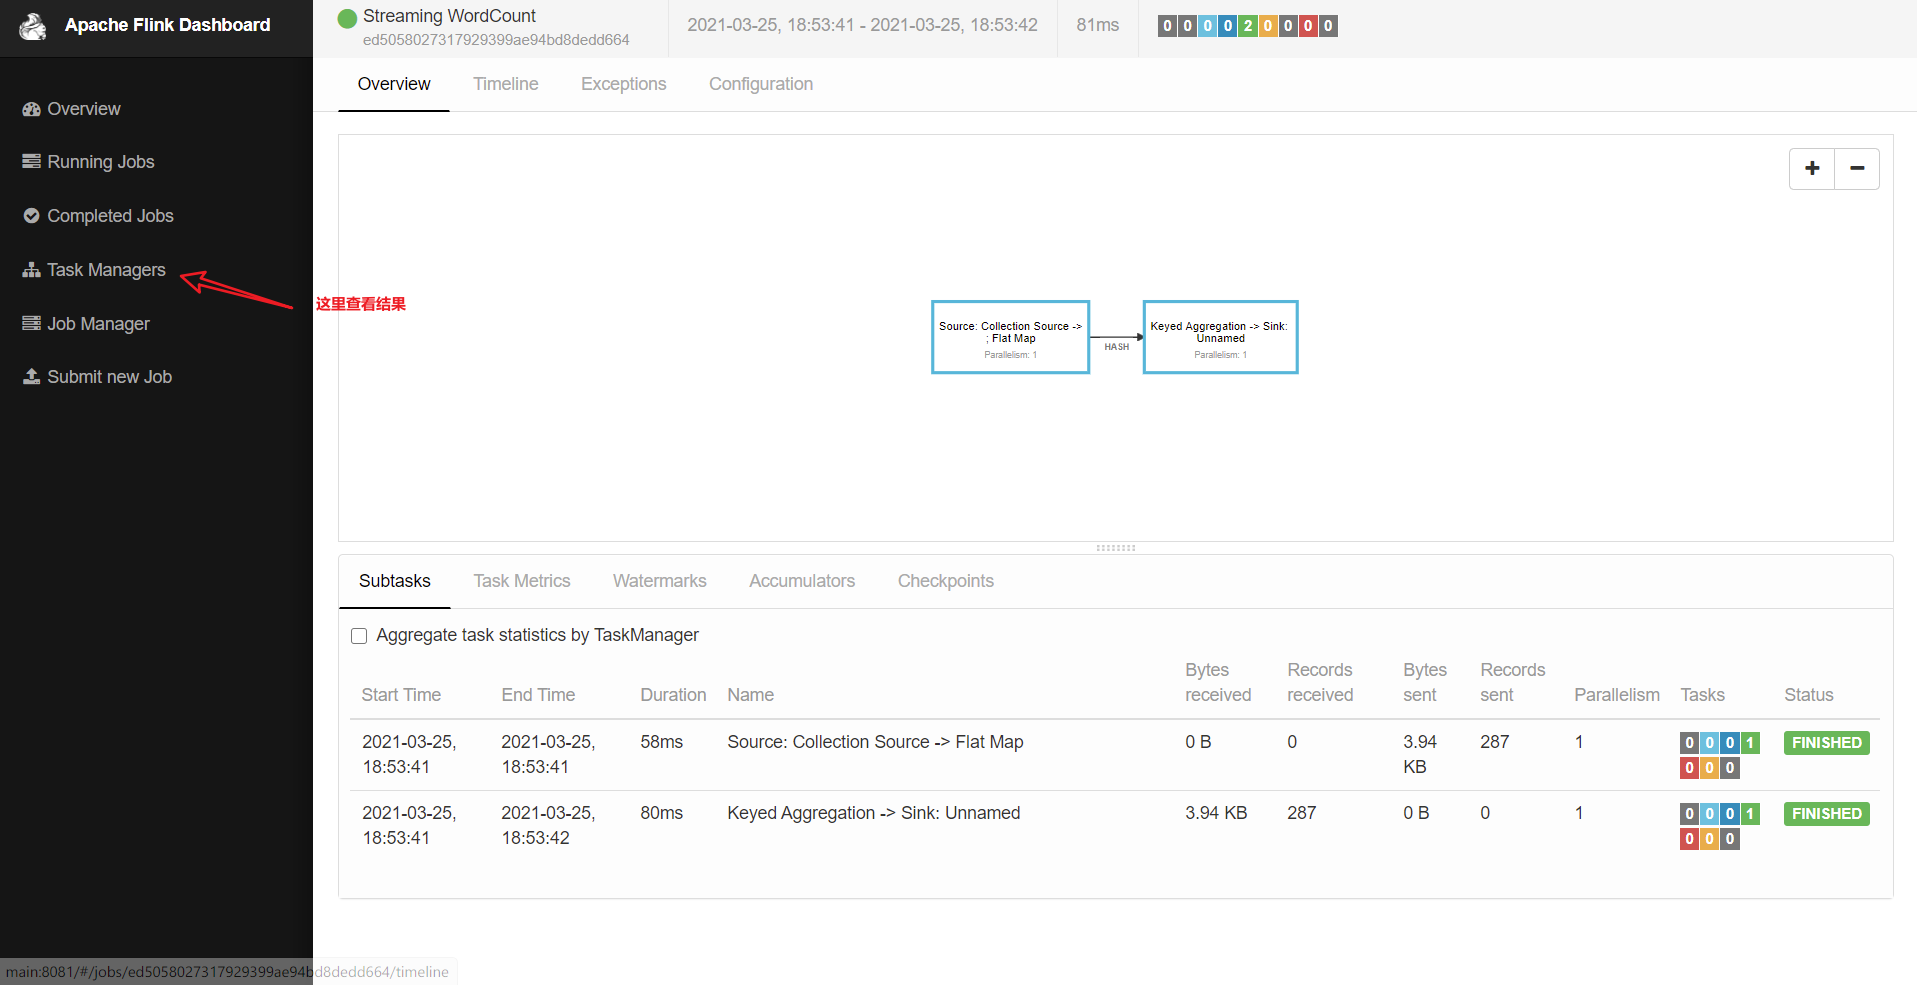Open the Accumulators tab
This screenshot has height=985, width=1917.
click(802, 581)
